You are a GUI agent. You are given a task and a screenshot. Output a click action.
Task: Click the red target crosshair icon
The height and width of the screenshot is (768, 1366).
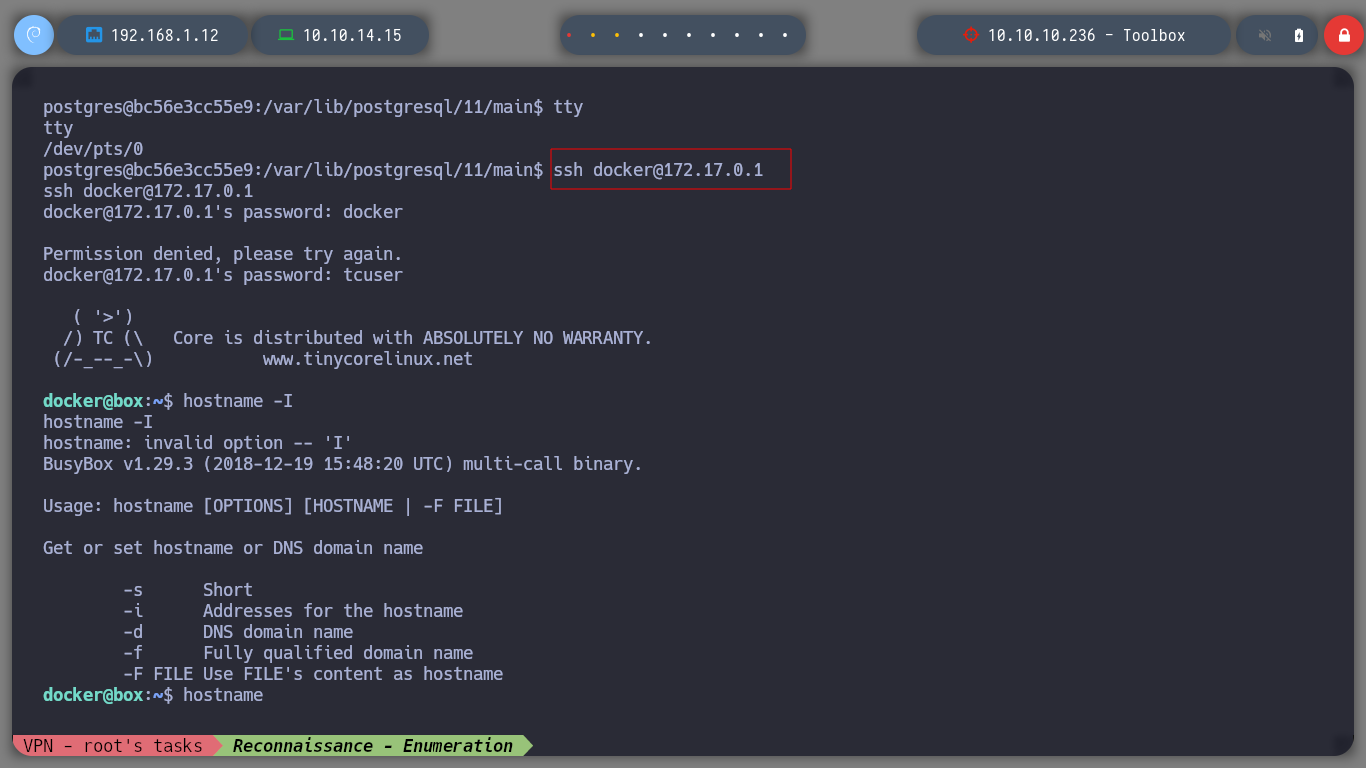(x=970, y=35)
